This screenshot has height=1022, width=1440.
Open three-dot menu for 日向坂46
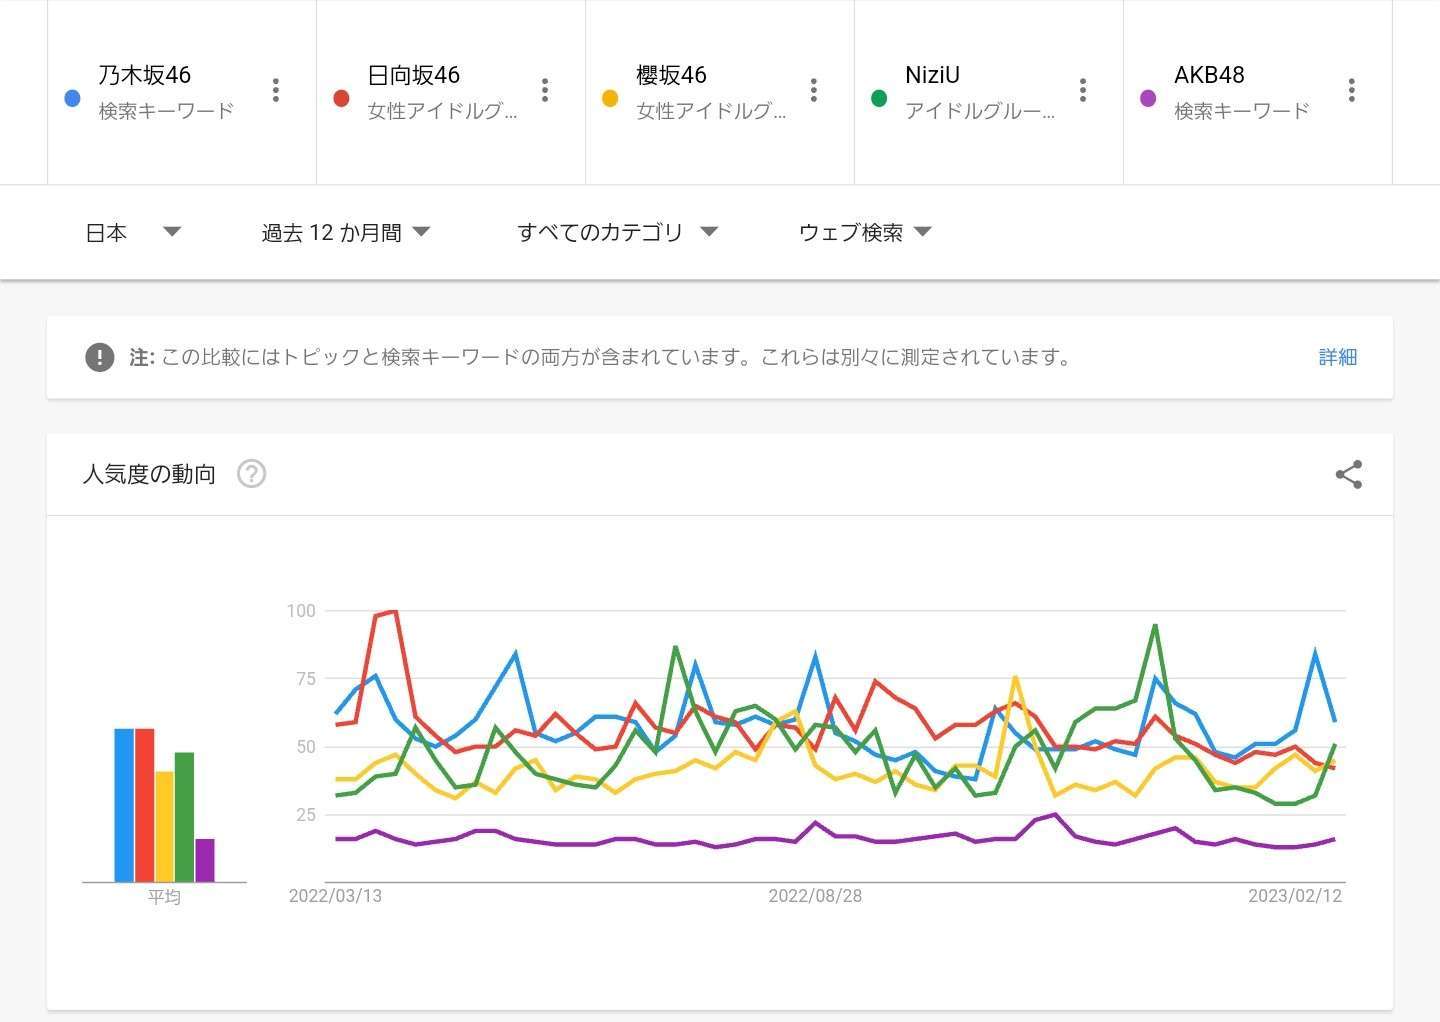[545, 90]
